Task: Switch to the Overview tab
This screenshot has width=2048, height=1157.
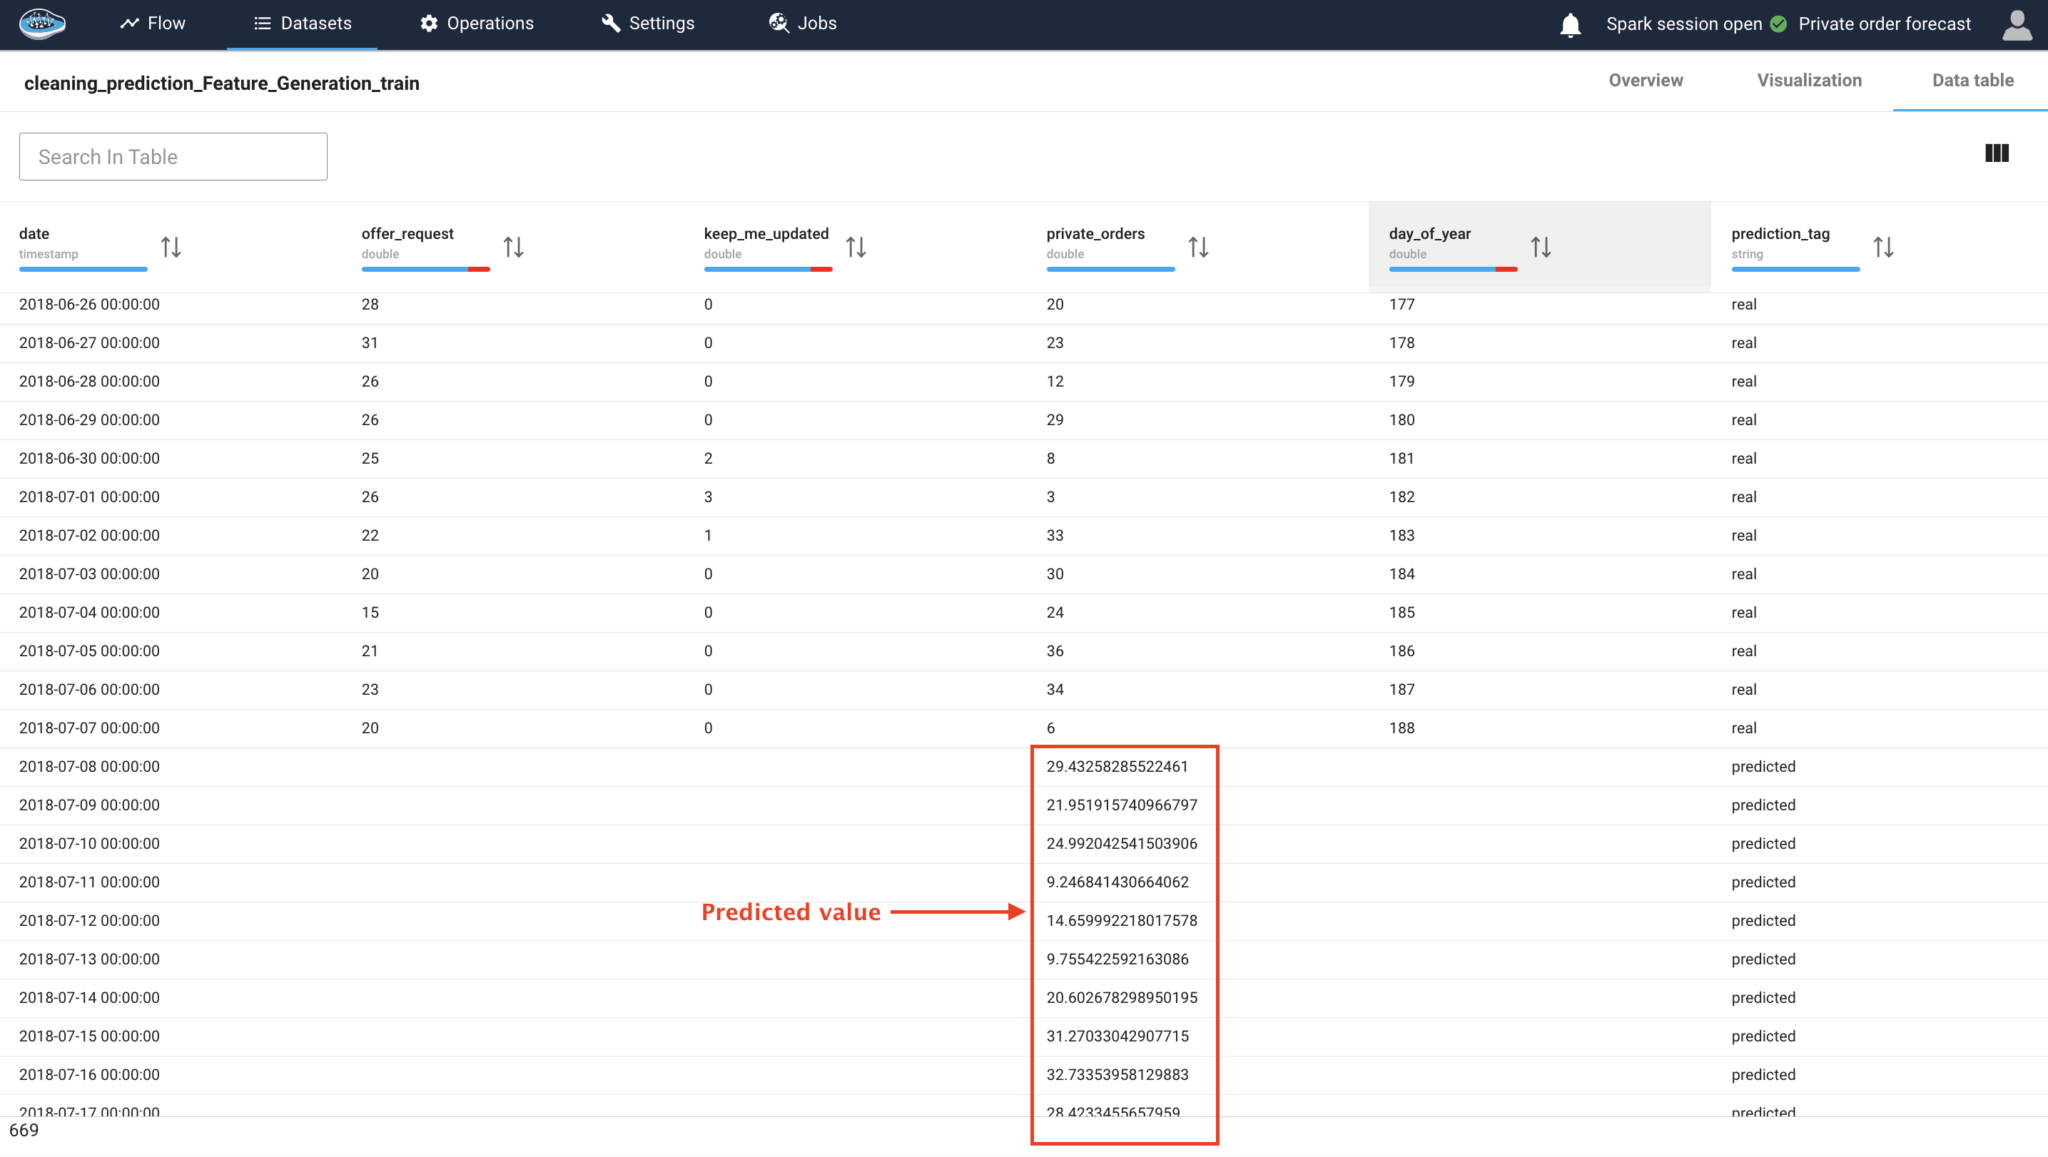Action: point(1645,80)
